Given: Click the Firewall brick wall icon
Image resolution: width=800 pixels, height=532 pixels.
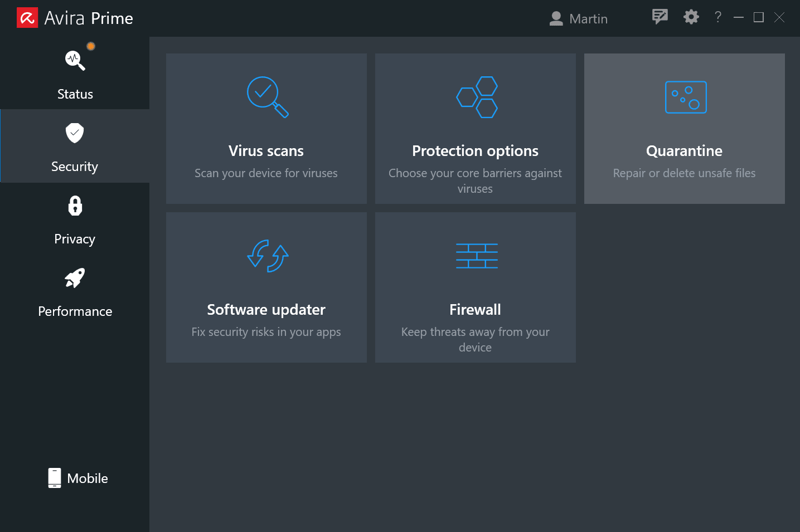Looking at the screenshot, I should point(477,256).
